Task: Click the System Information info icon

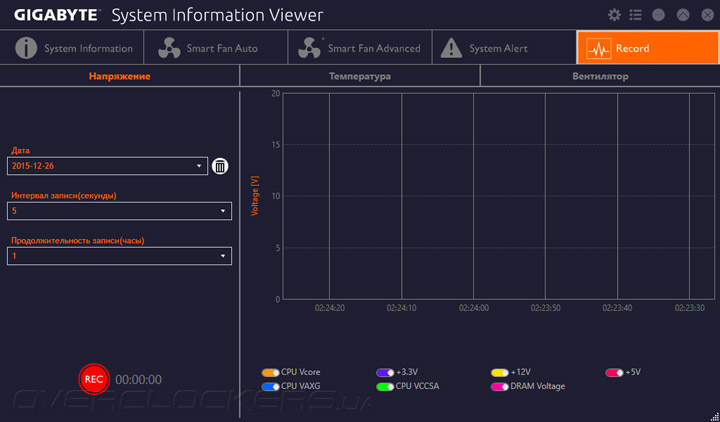Action: click(26, 48)
